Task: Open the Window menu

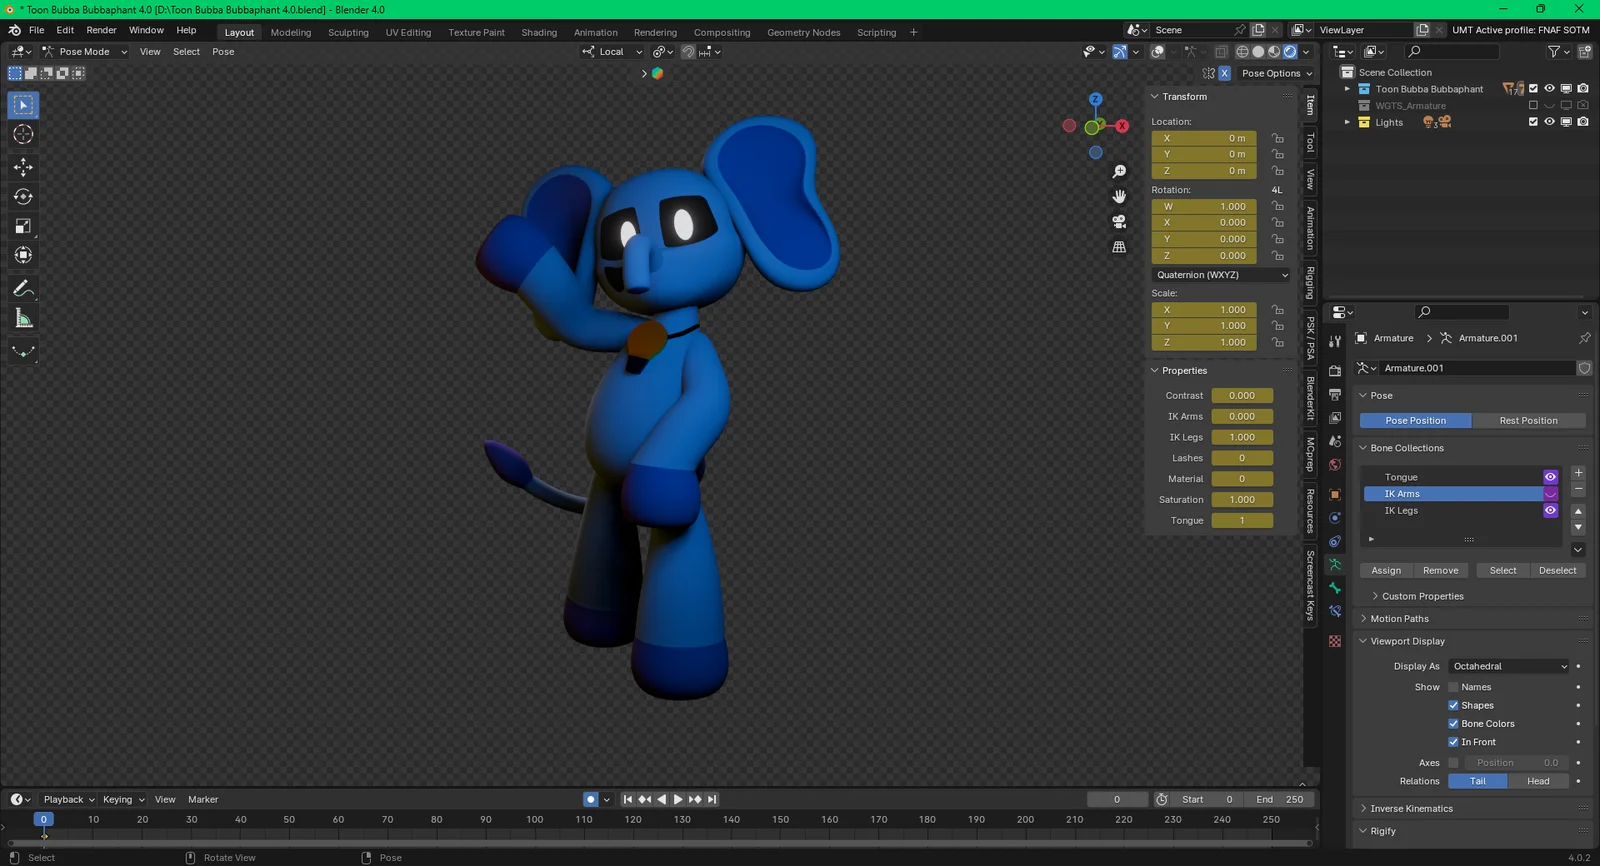Action: (x=146, y=30)
